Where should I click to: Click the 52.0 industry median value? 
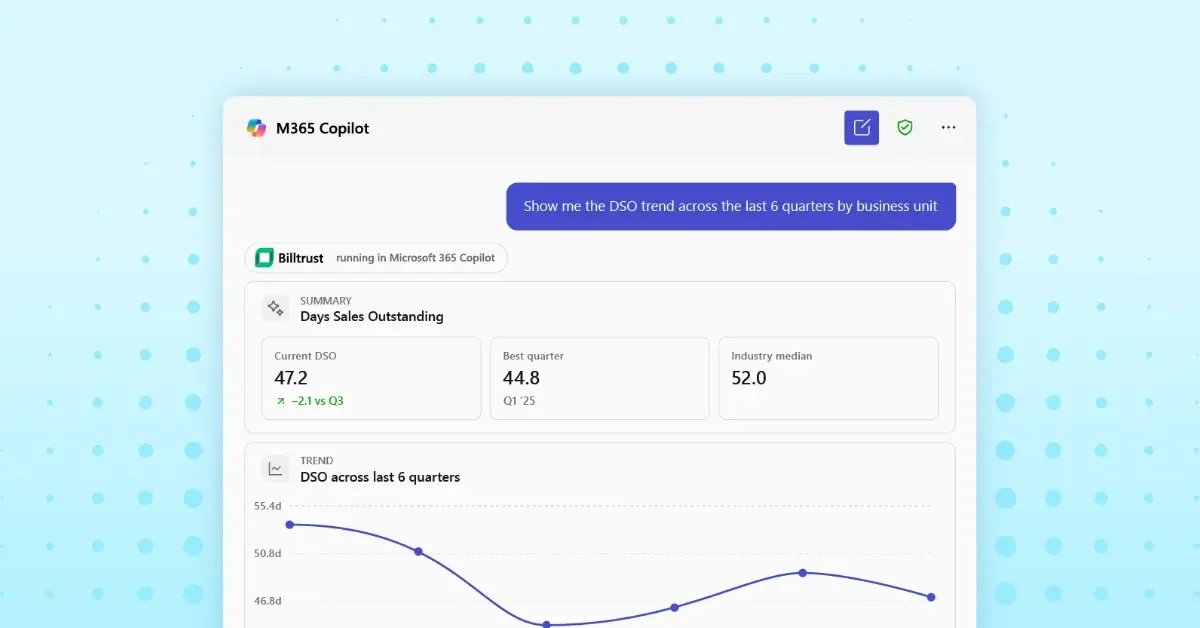749,378
